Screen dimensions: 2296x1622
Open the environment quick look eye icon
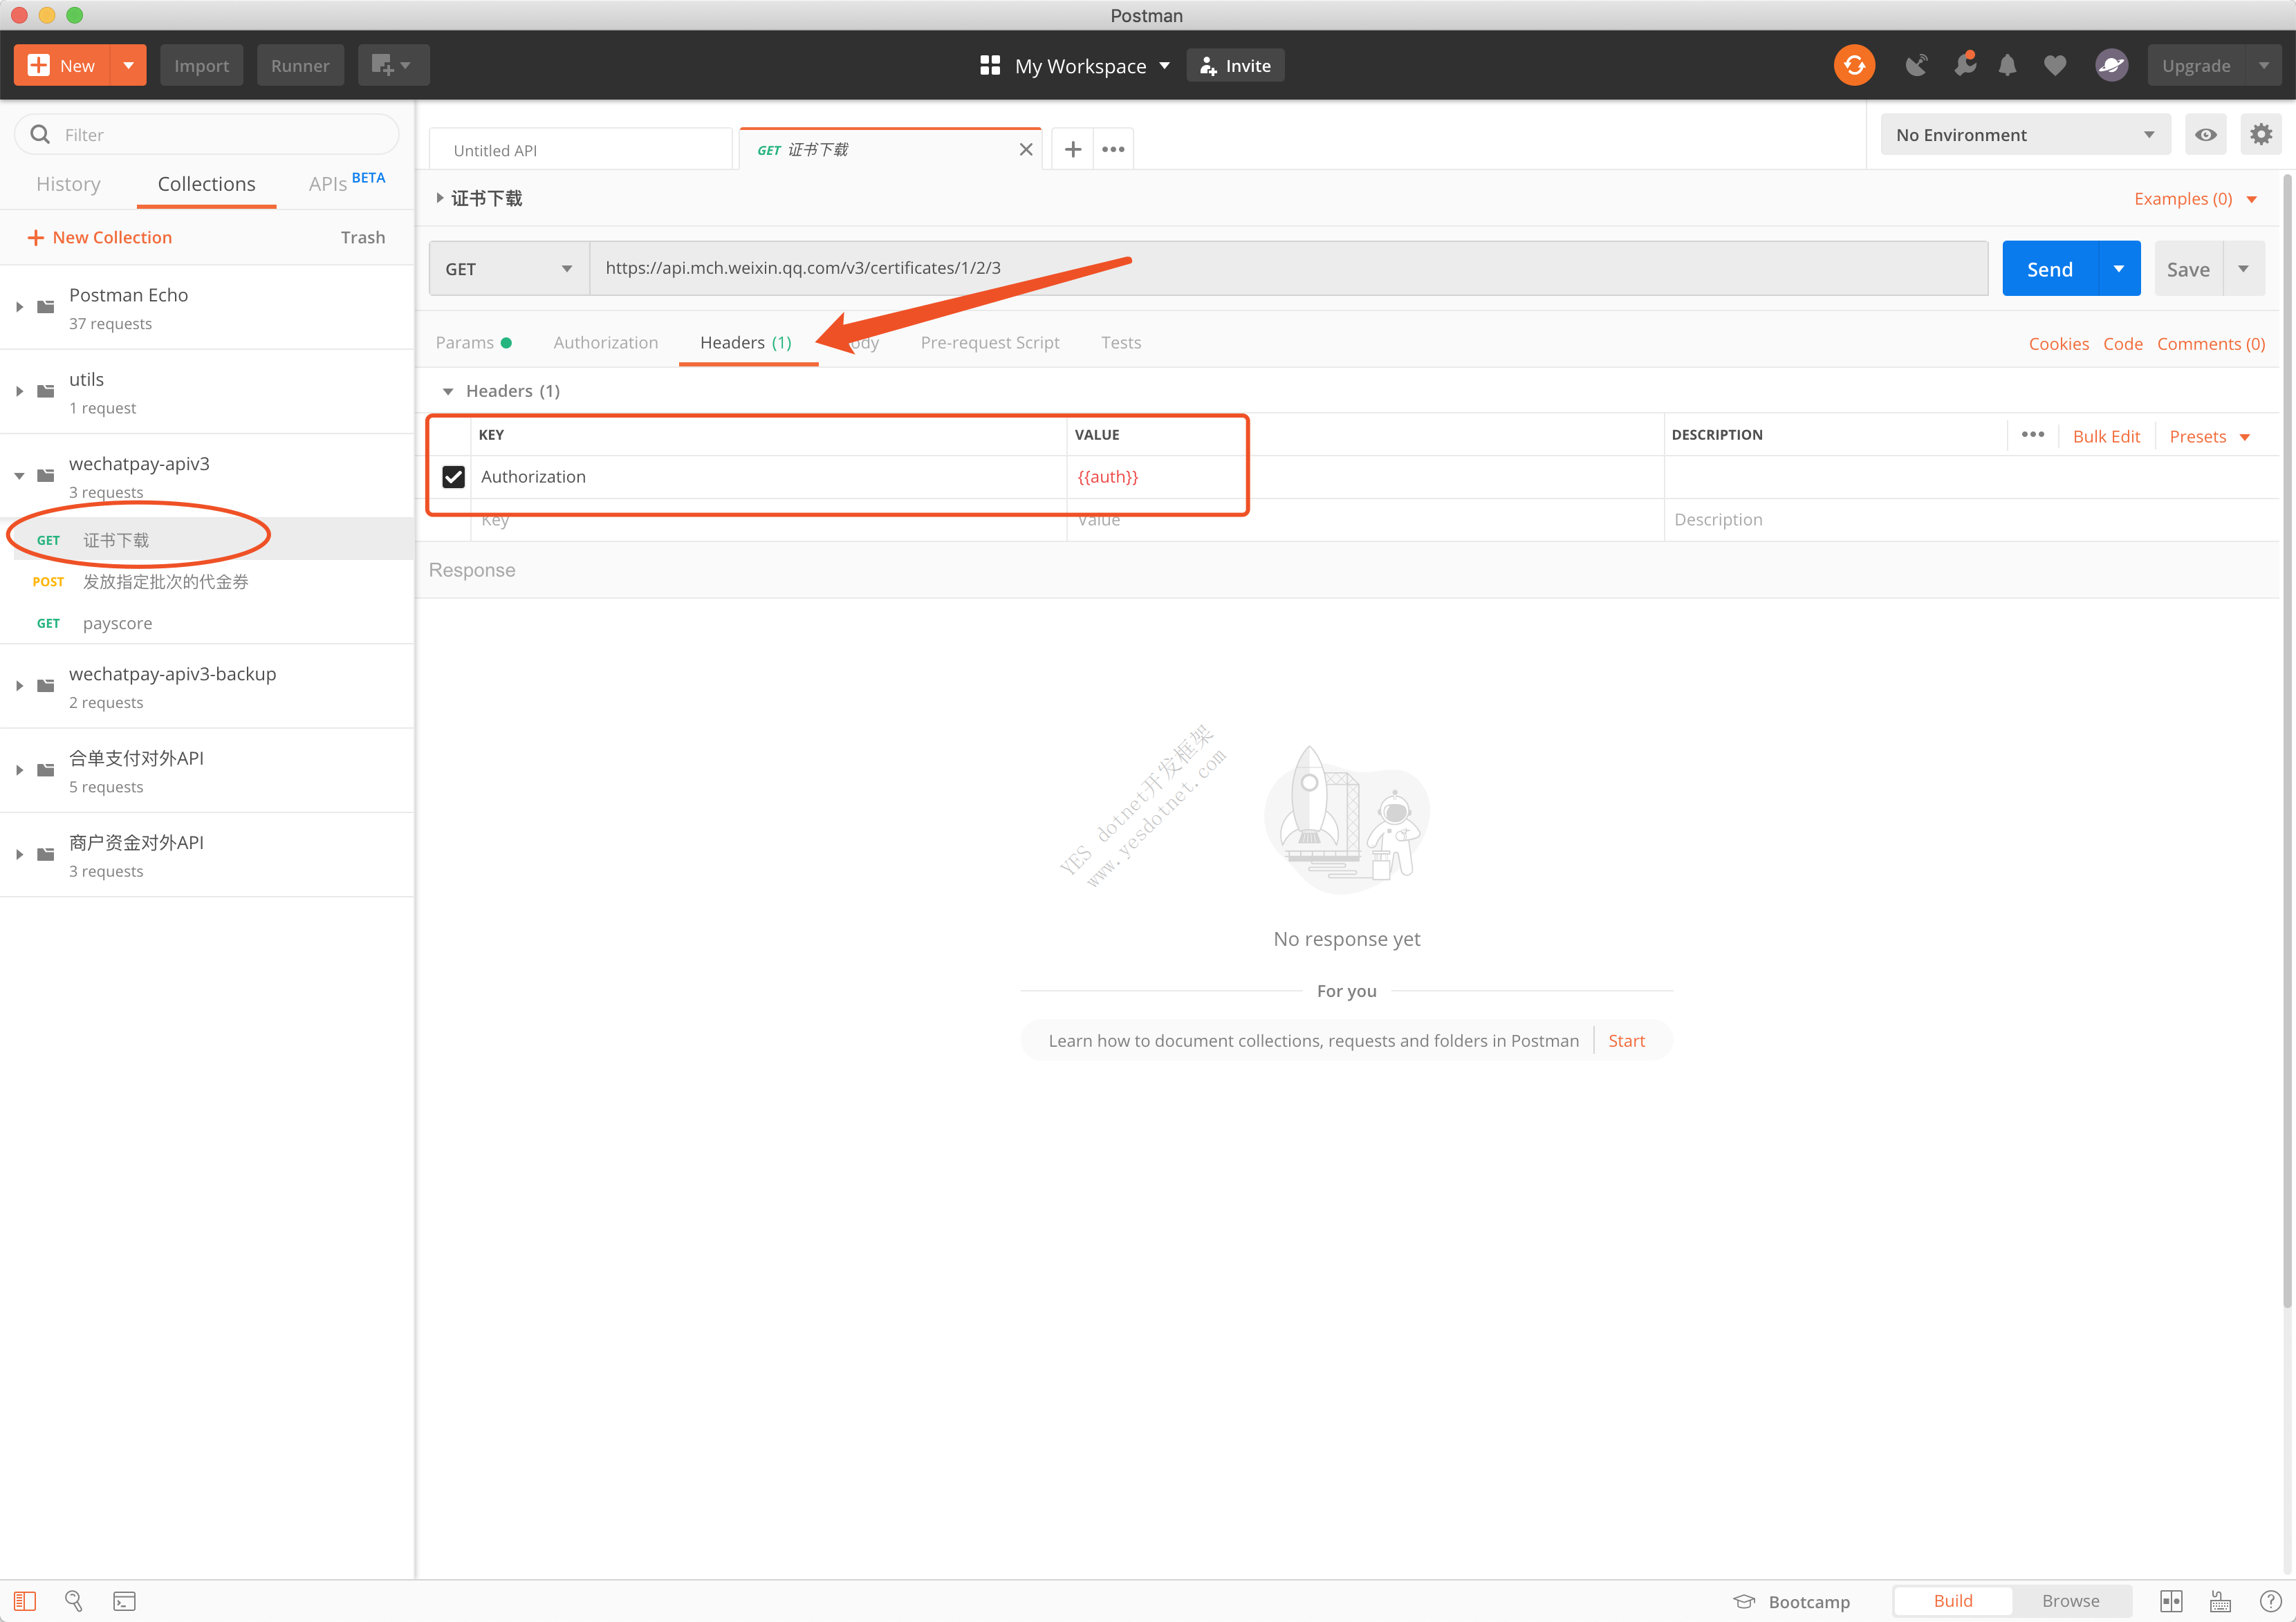click(2205, 135)
